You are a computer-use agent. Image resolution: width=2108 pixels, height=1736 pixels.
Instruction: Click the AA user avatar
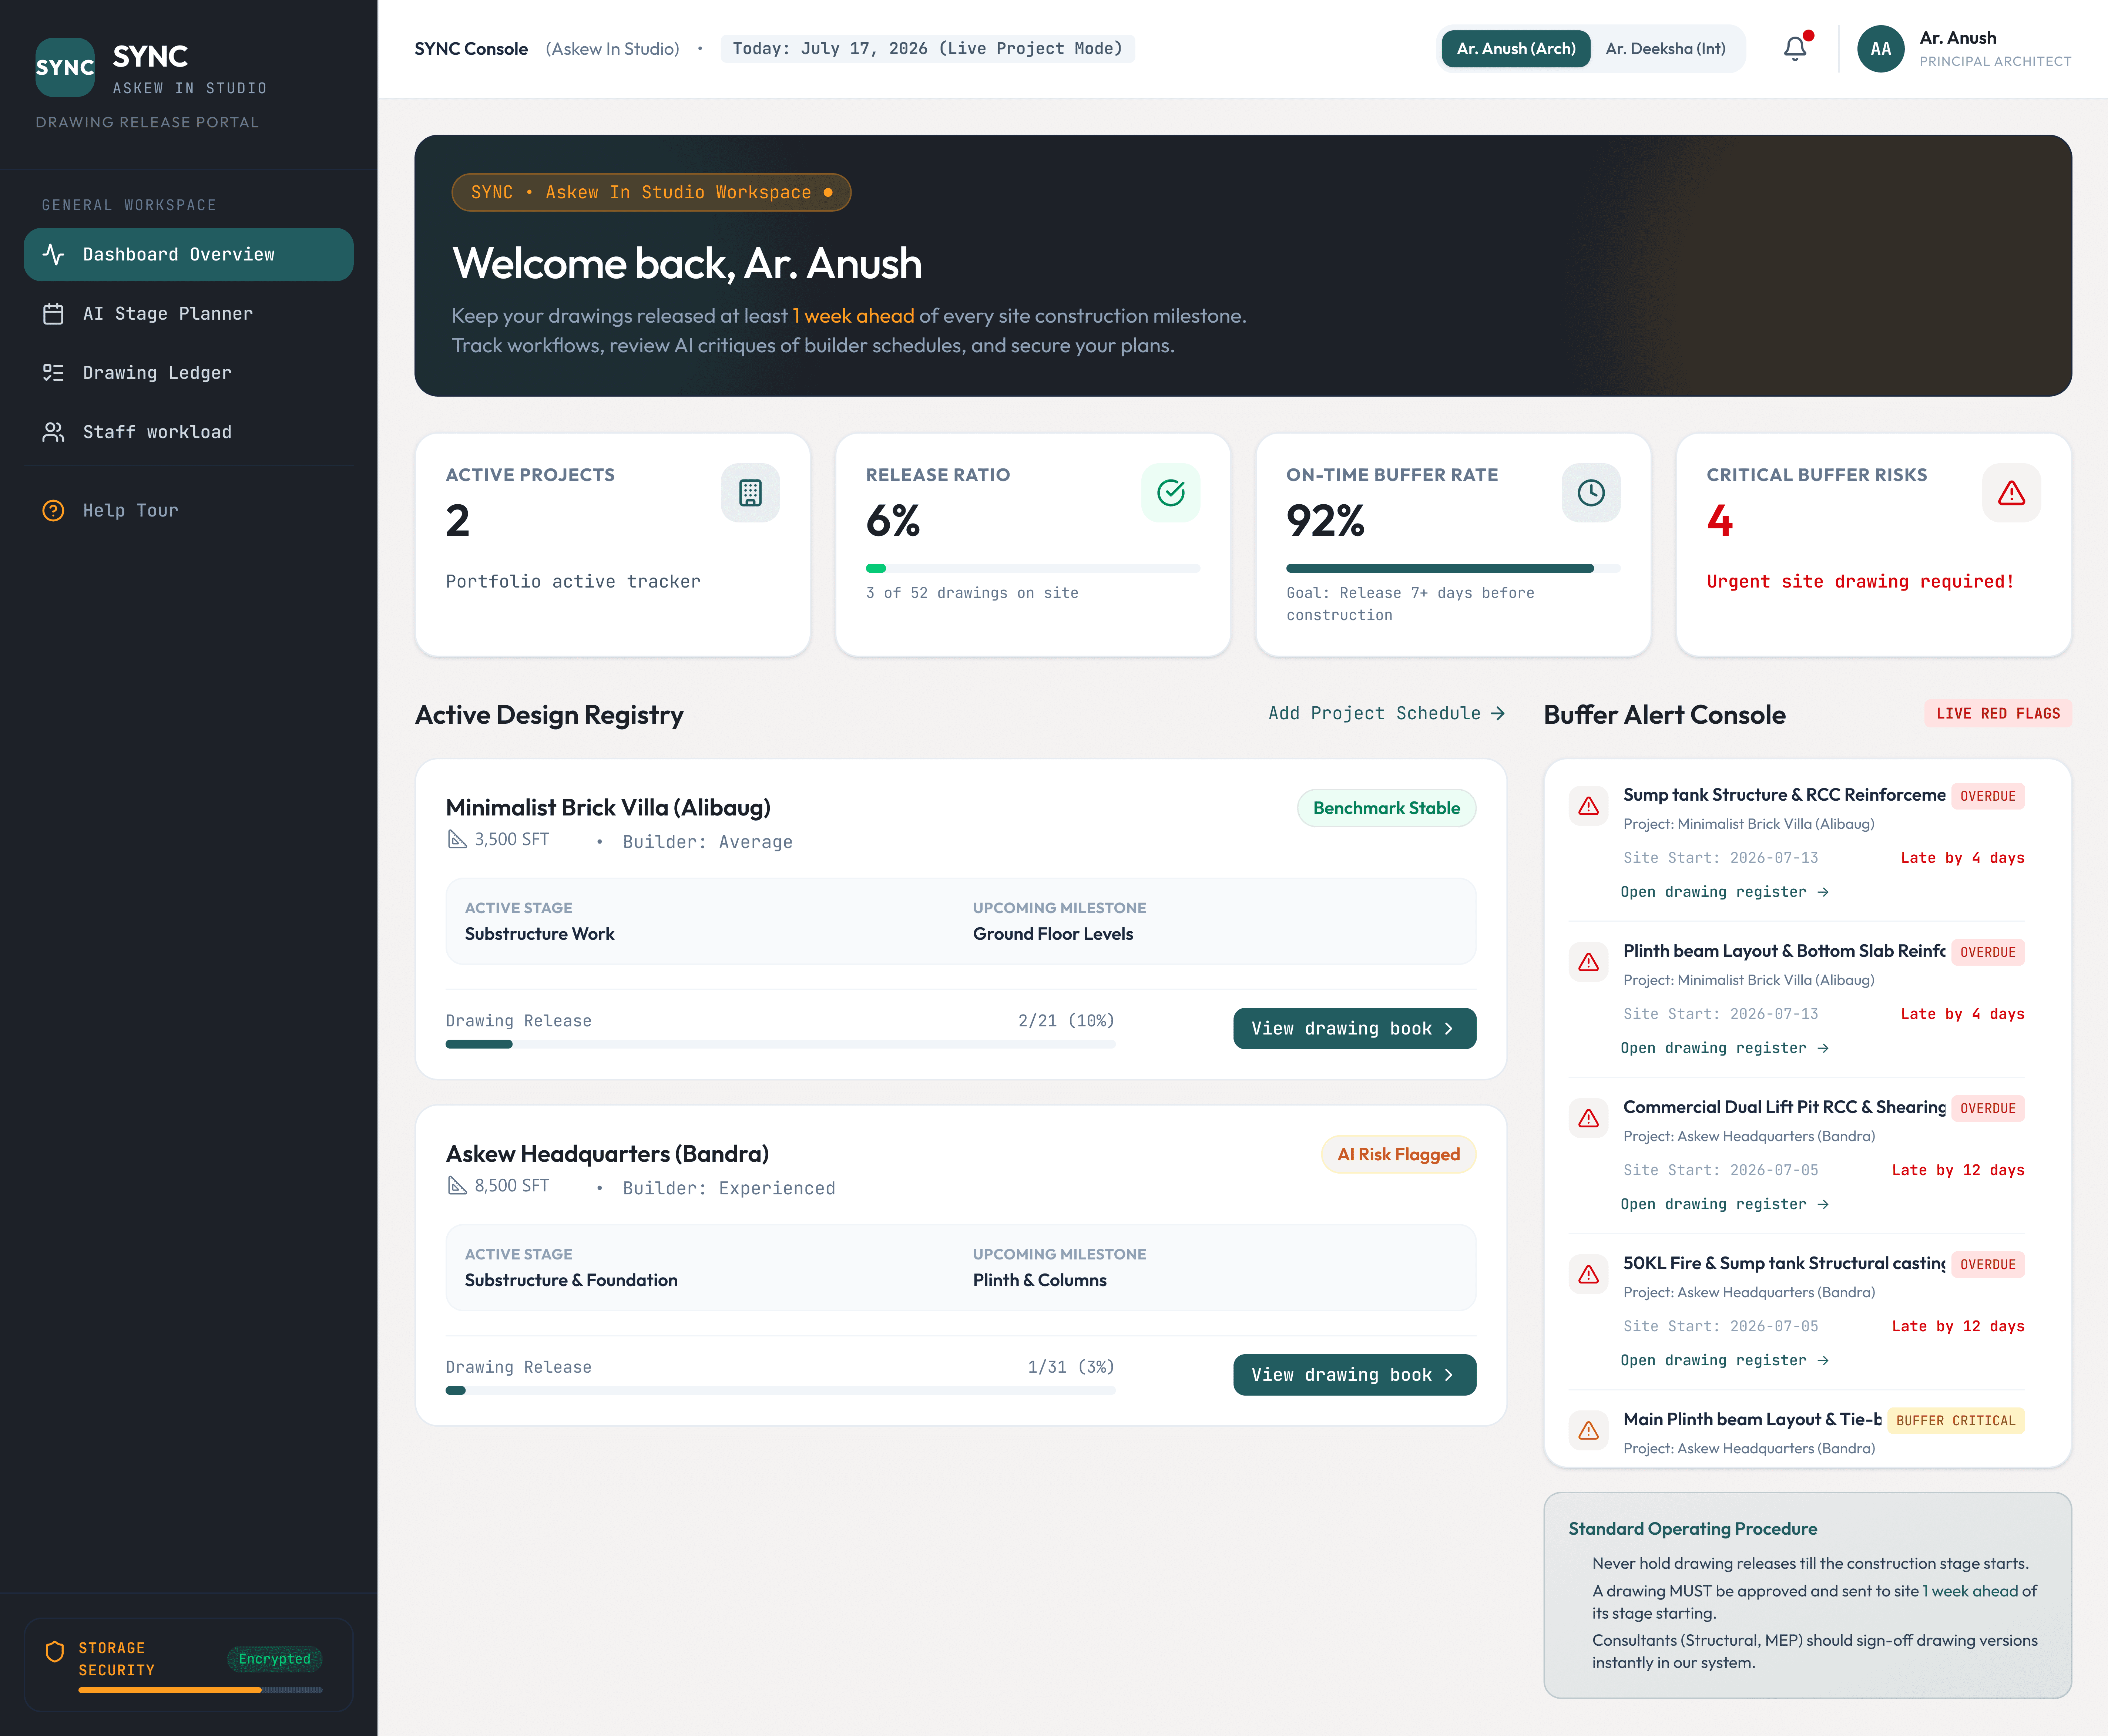1881,49
